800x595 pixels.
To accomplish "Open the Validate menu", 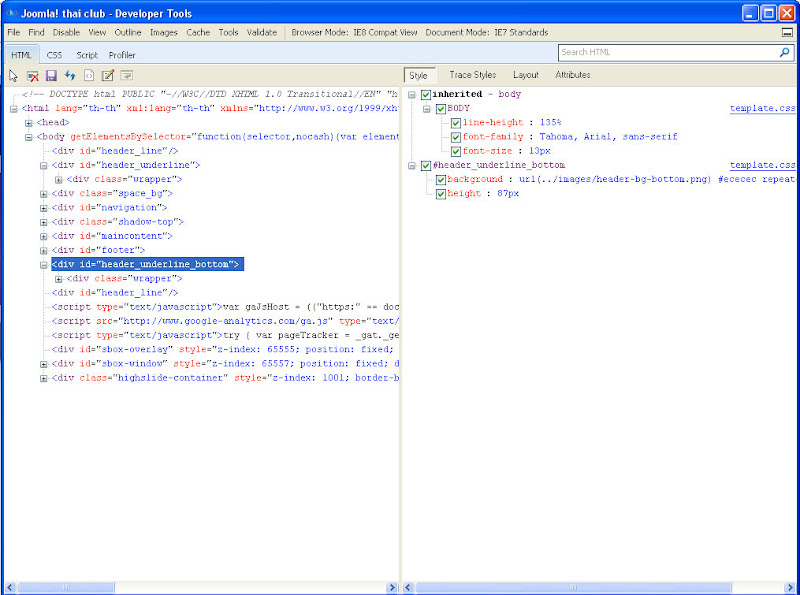I will coord(262,32).
